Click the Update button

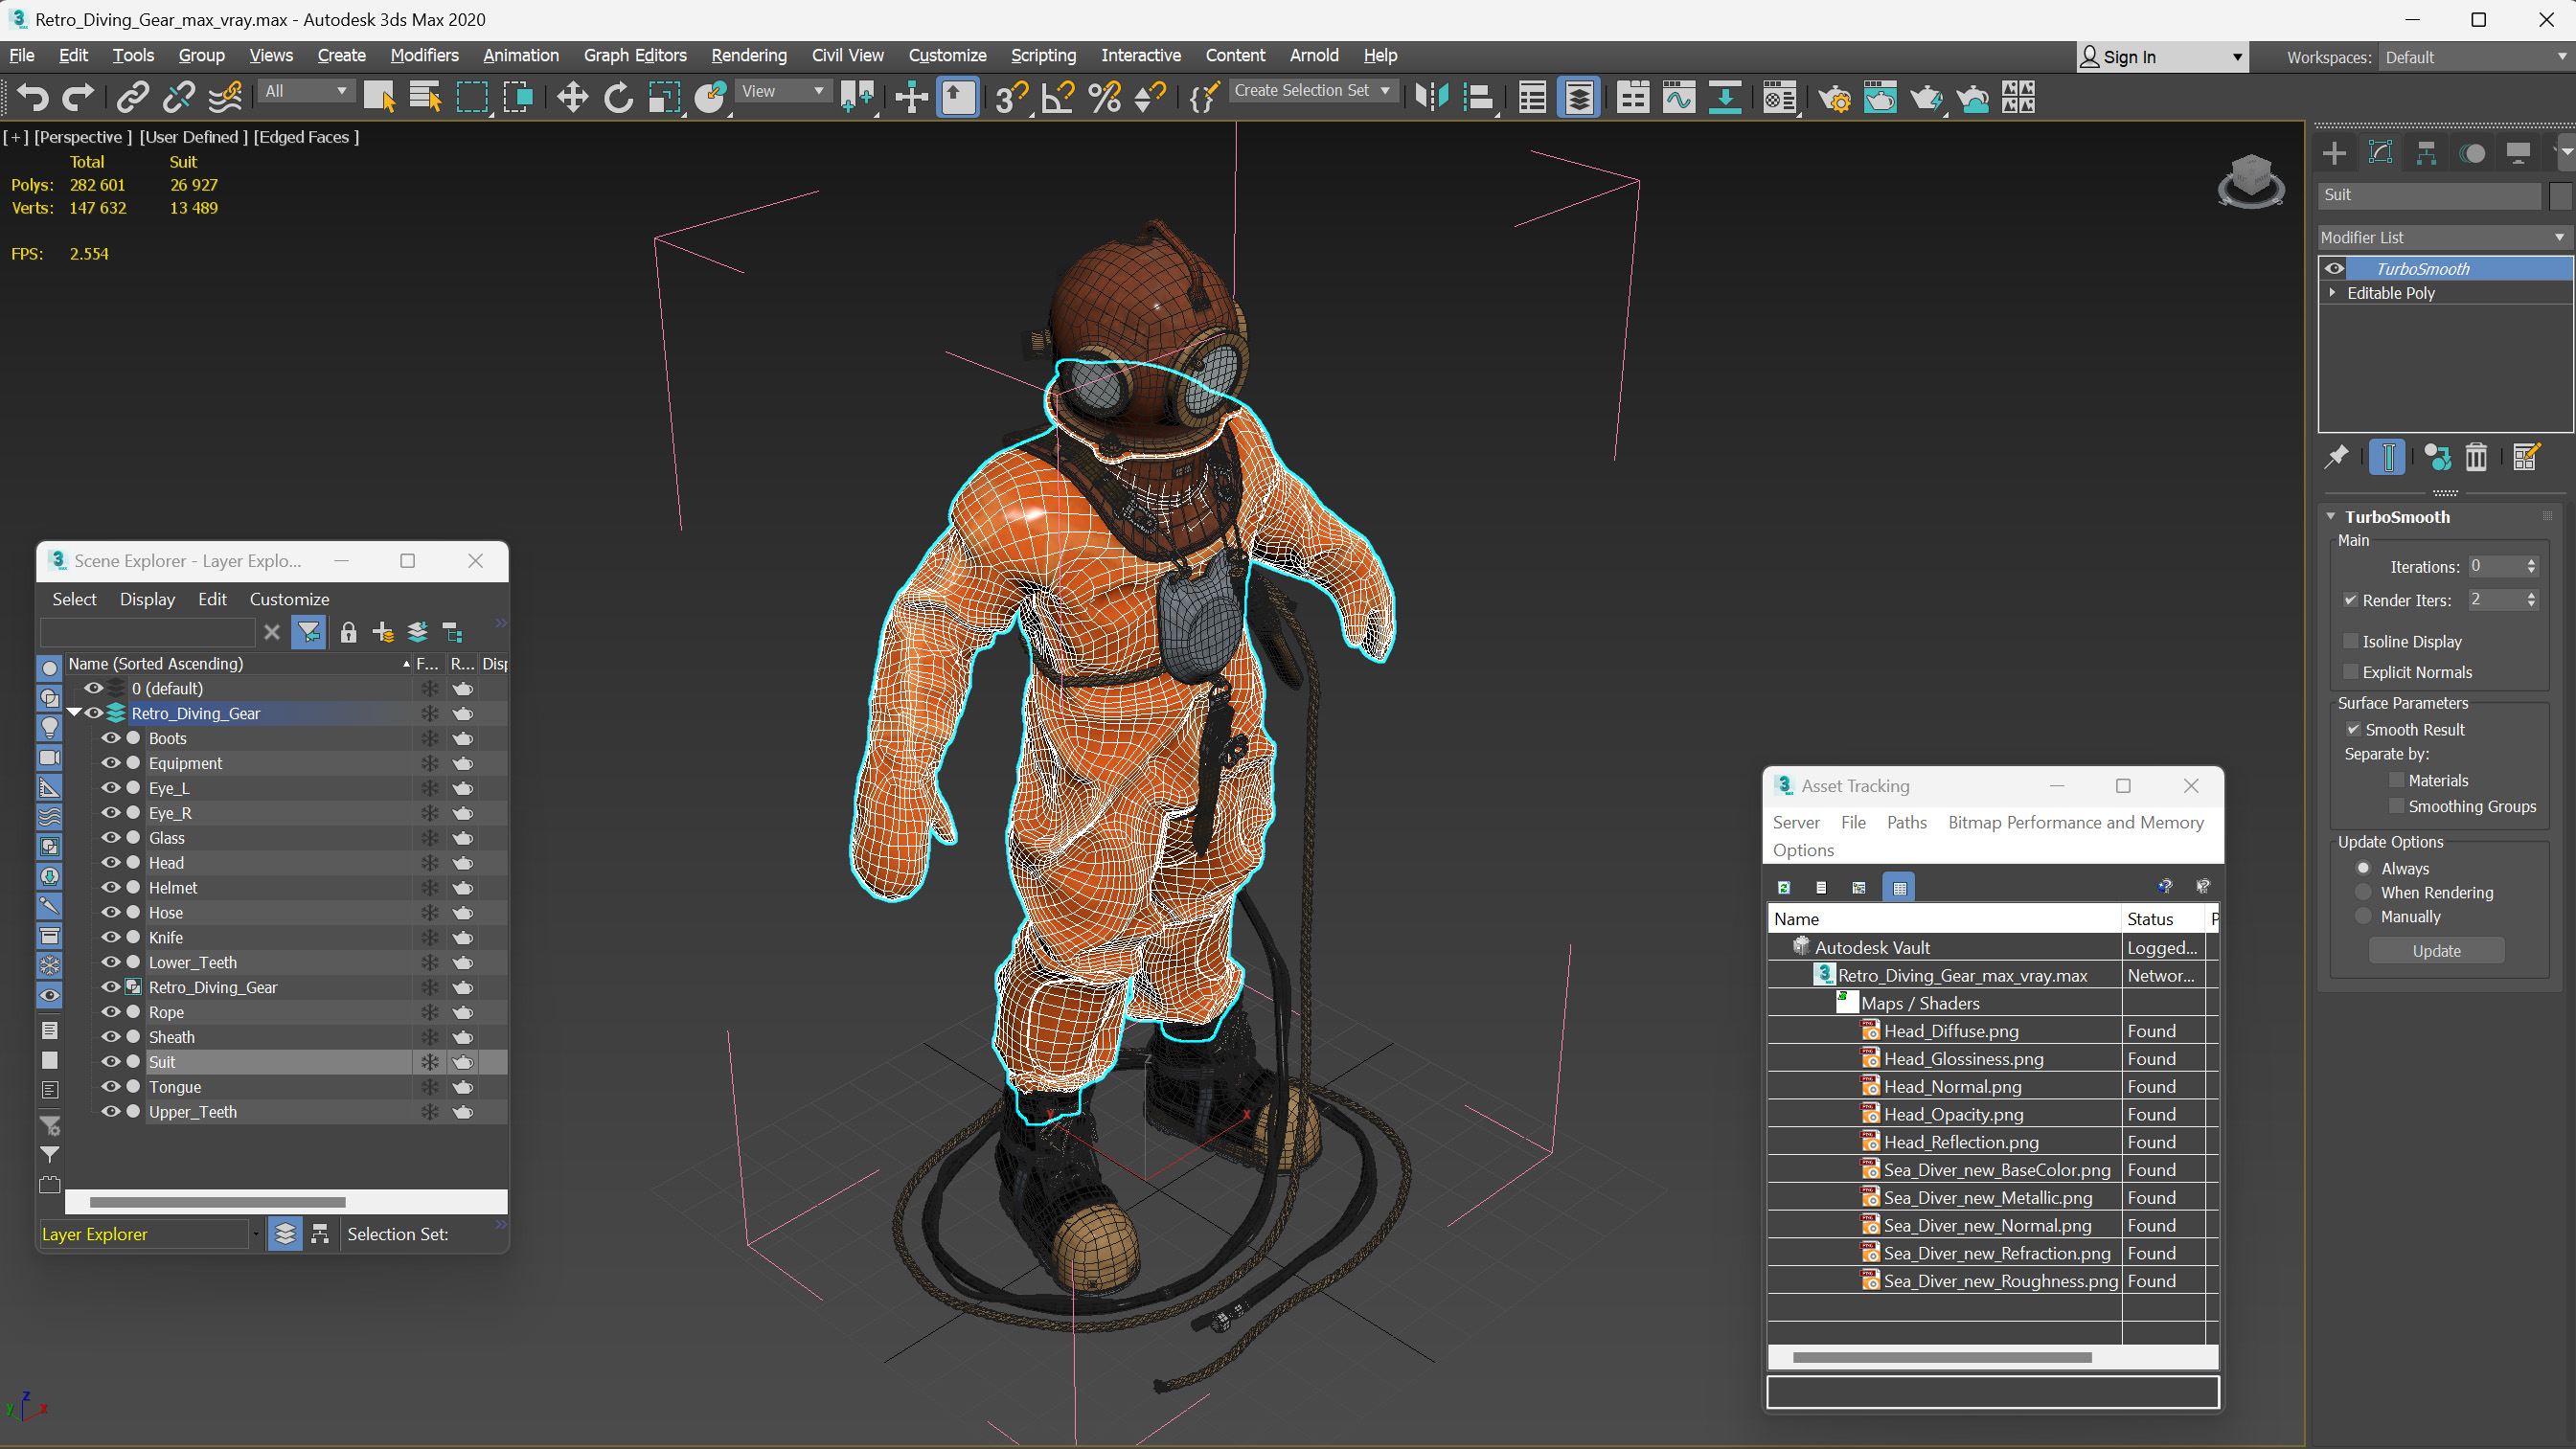pyautogui.click(x=2436, y=951)
